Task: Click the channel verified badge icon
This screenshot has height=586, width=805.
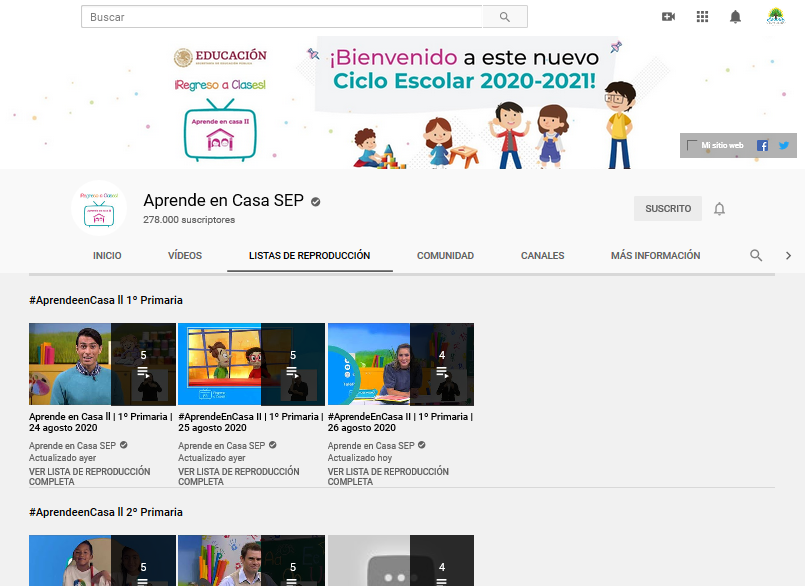Action: tap(316, 202)
